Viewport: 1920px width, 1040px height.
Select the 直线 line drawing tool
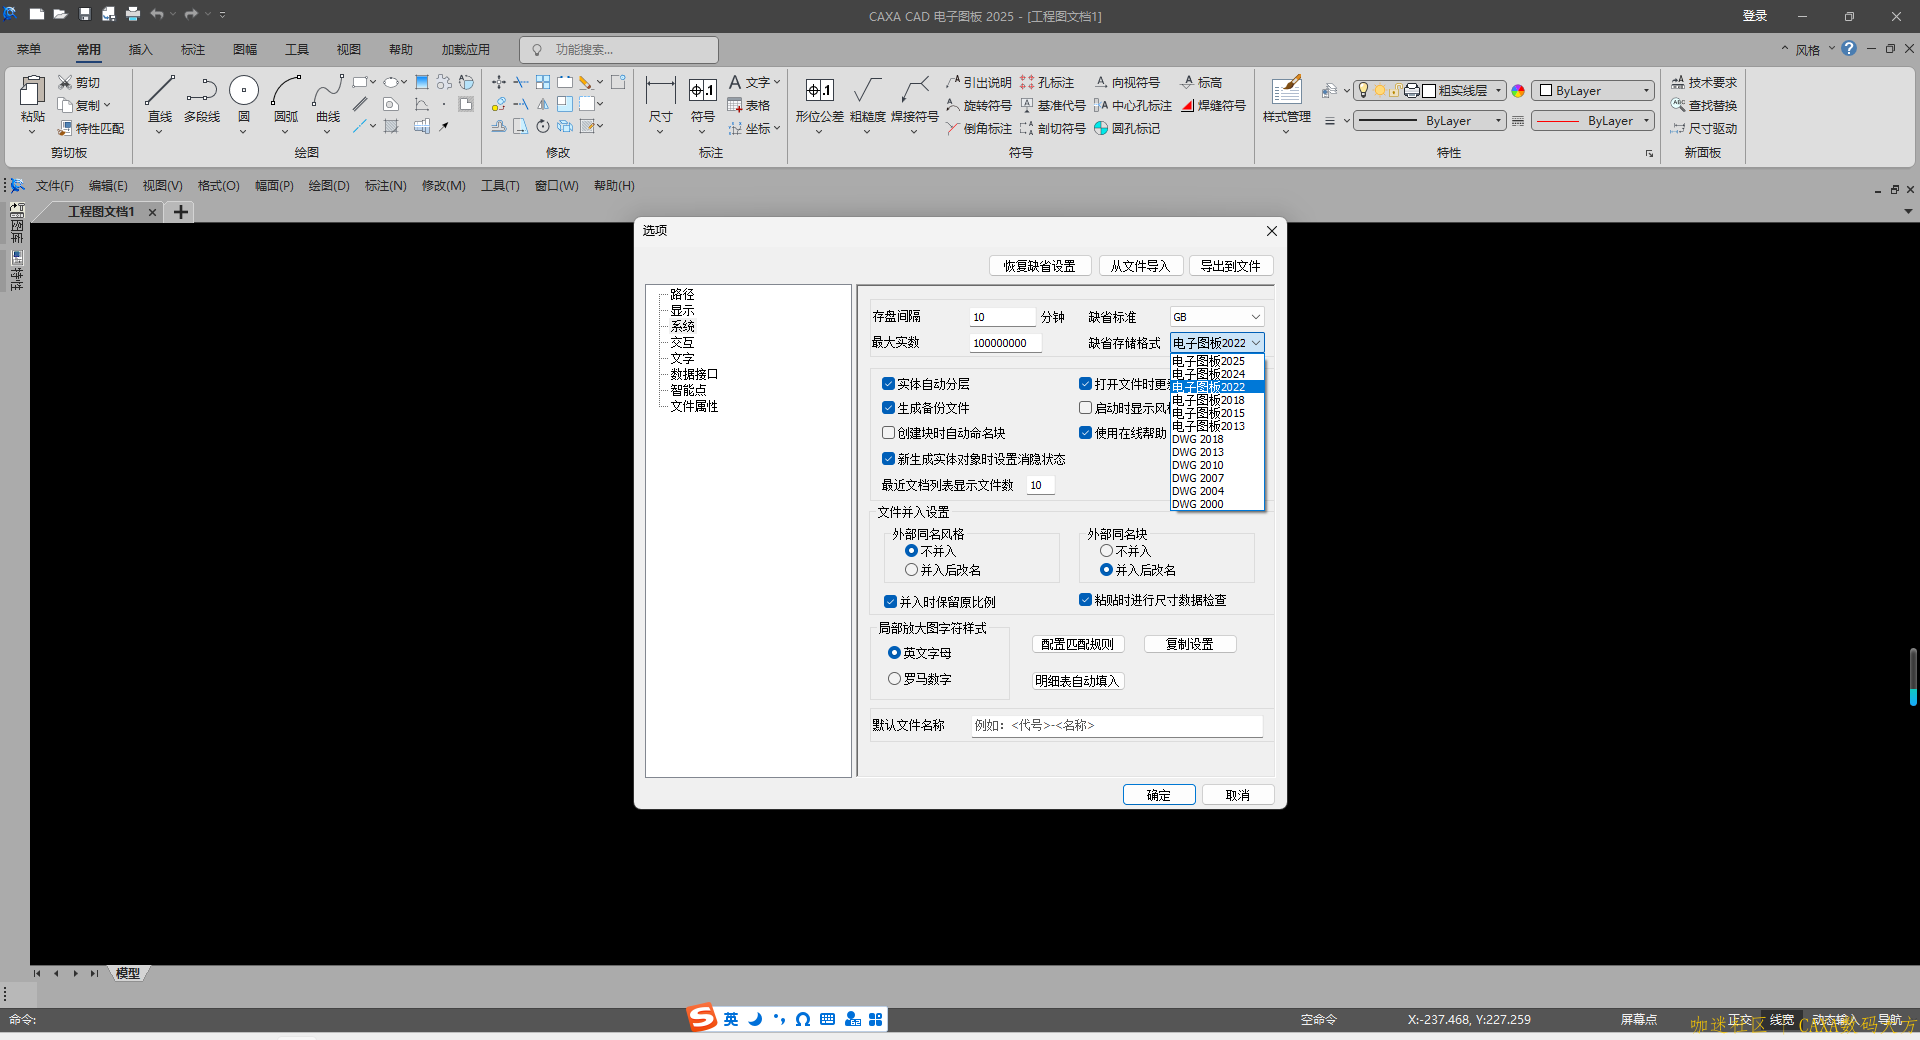click(x=160, y=100)
